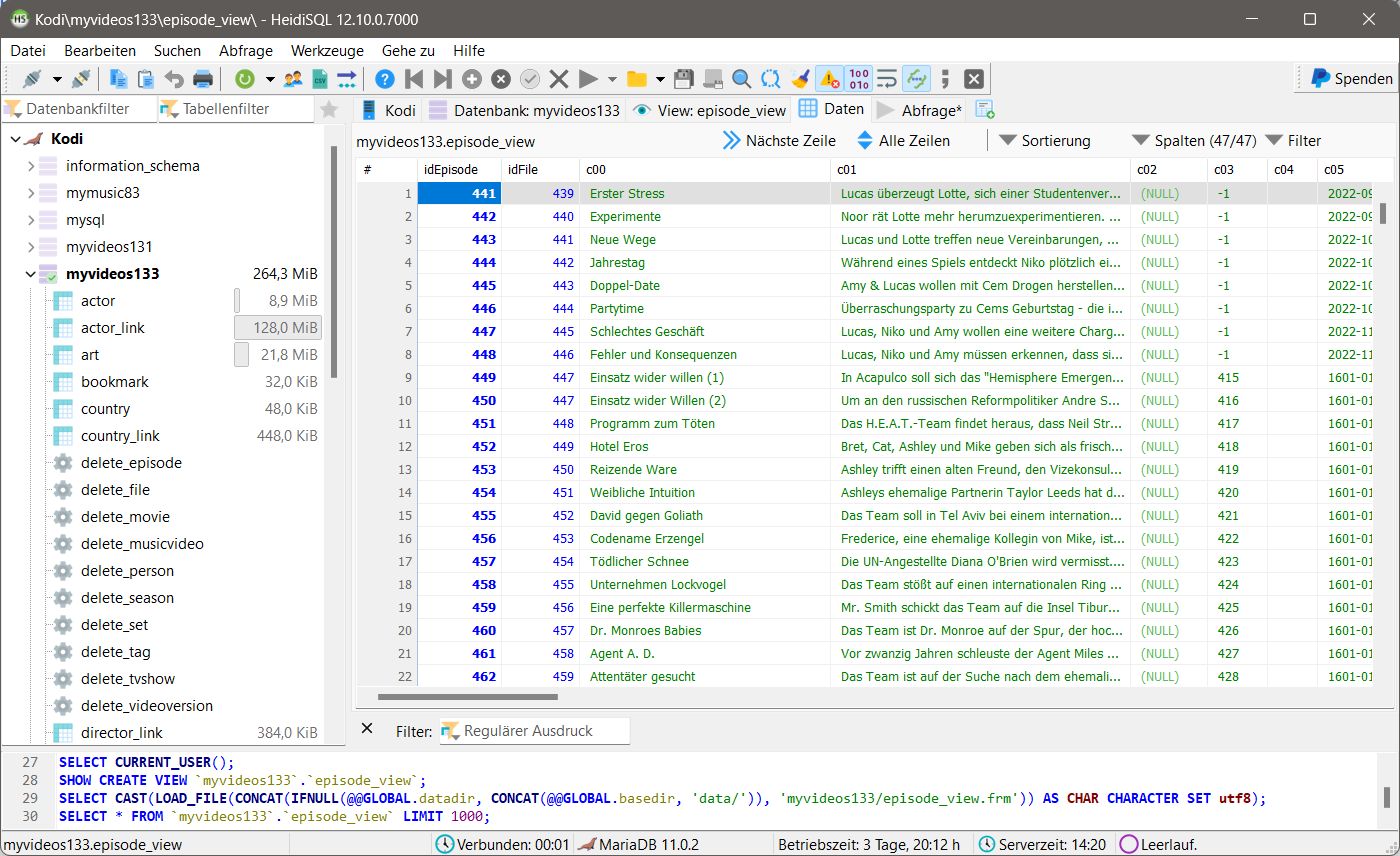Click the green Refresh icon
Screen dimensions: 1400x856
click(245, 79)
